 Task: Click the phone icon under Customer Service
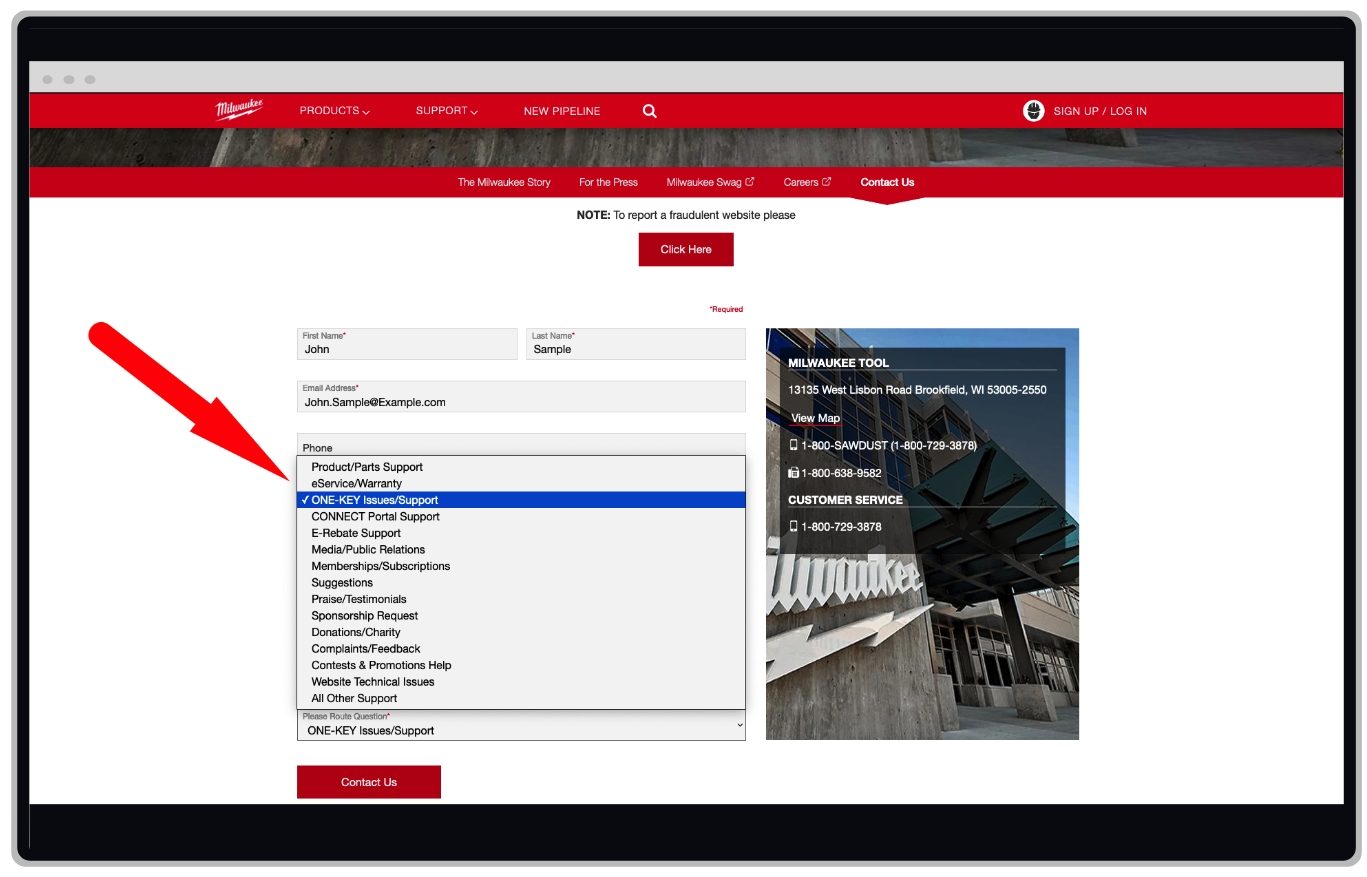793,526
